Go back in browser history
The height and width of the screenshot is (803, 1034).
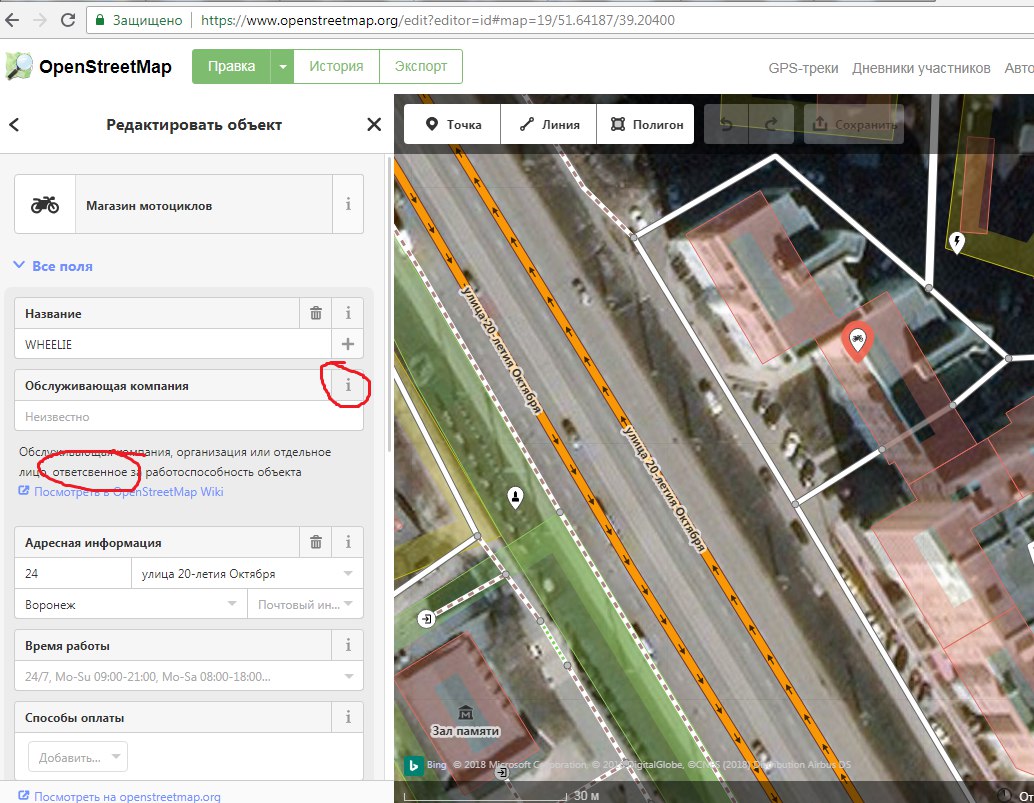(x=12, y=20)
